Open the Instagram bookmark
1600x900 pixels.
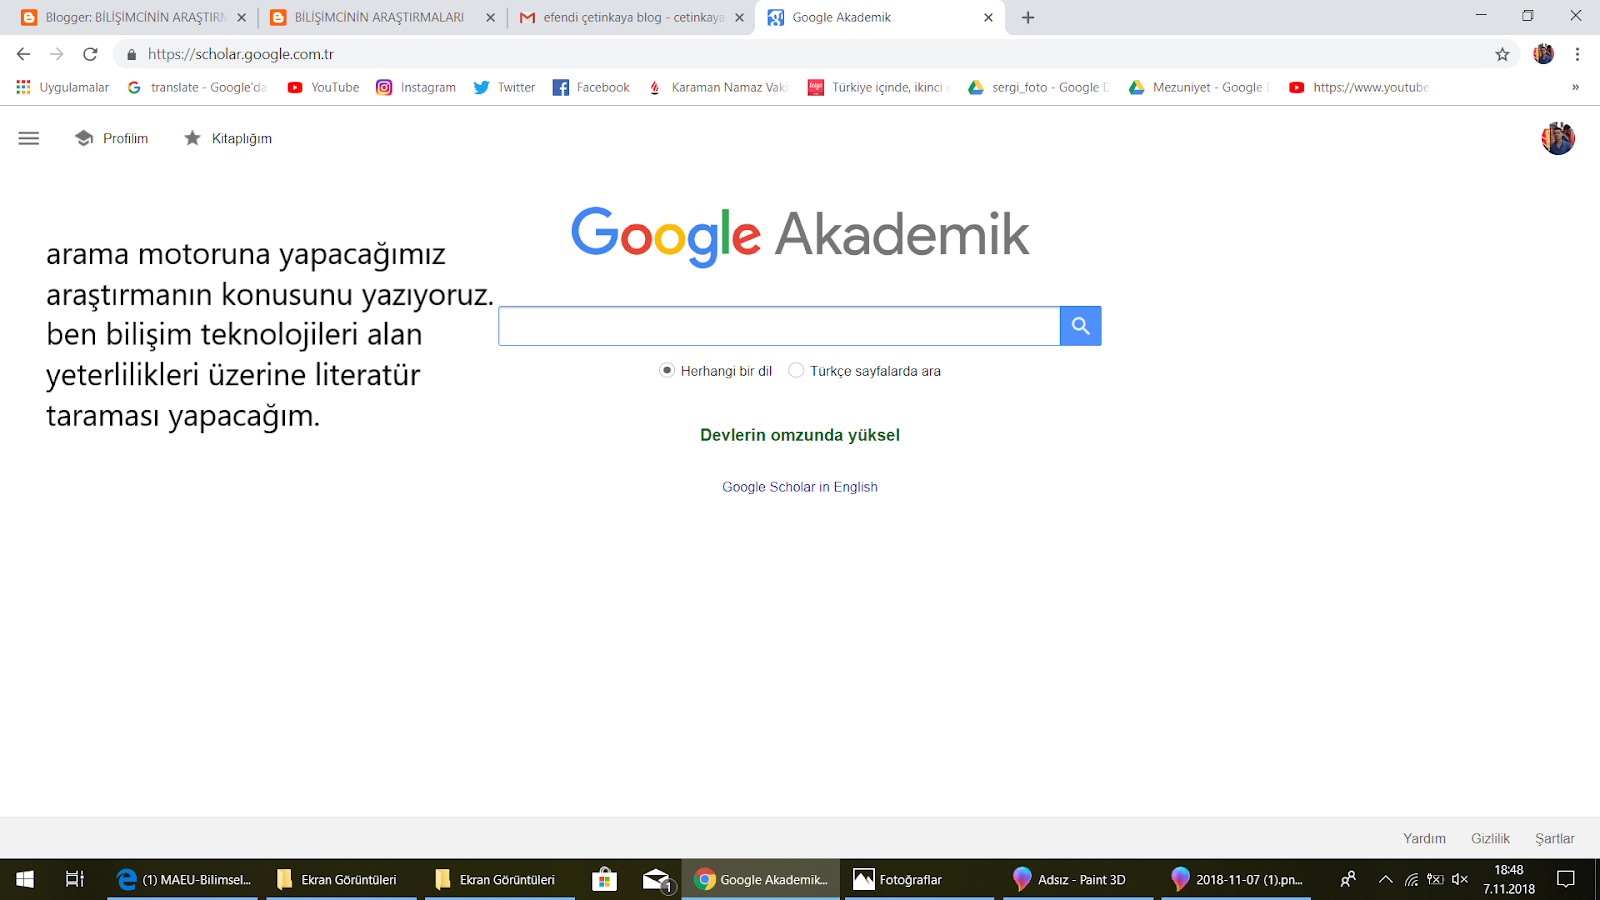(x=416, y=87)
